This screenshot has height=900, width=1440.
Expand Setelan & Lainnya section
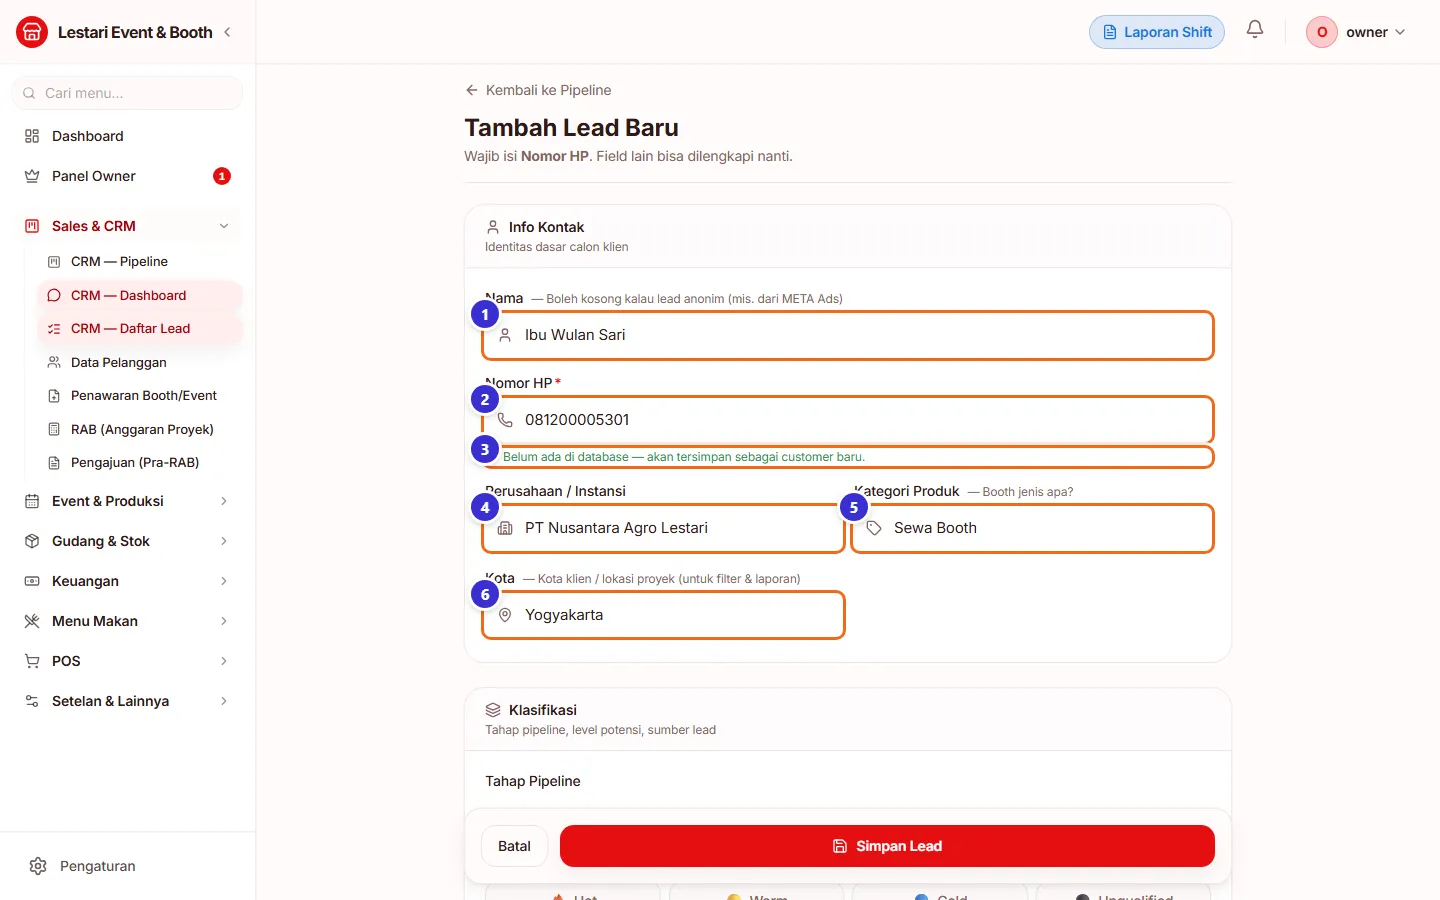[x=127, y=701]
